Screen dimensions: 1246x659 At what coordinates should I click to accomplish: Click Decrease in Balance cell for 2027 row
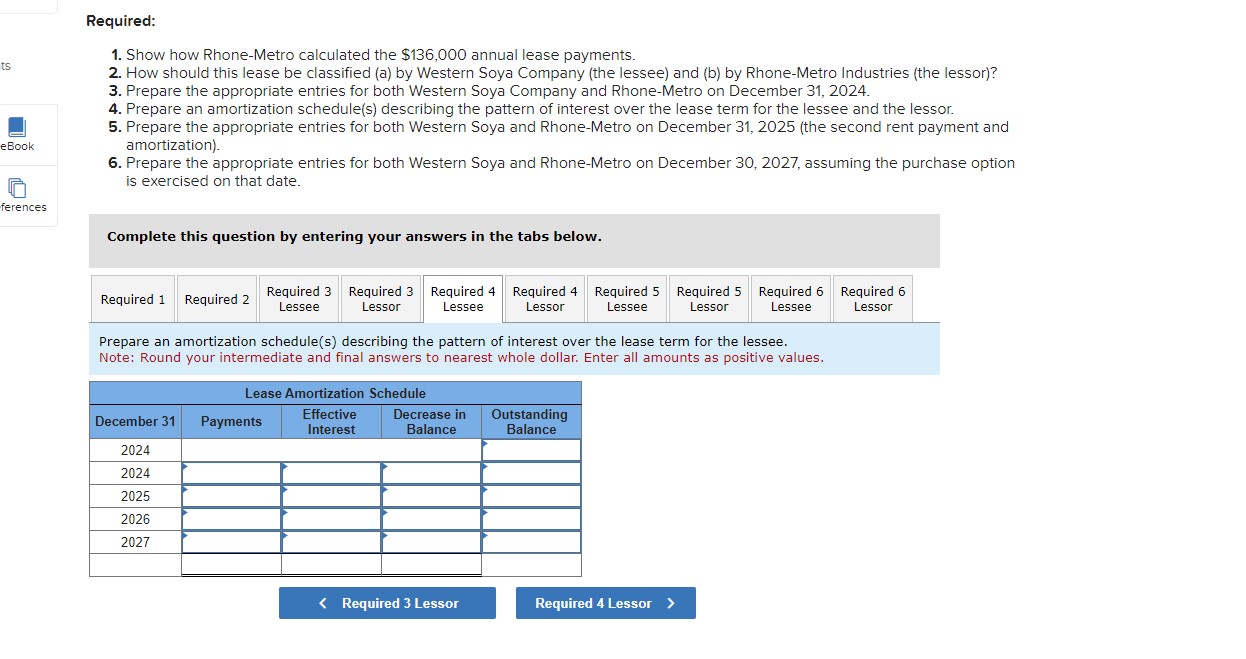(431, 542)
